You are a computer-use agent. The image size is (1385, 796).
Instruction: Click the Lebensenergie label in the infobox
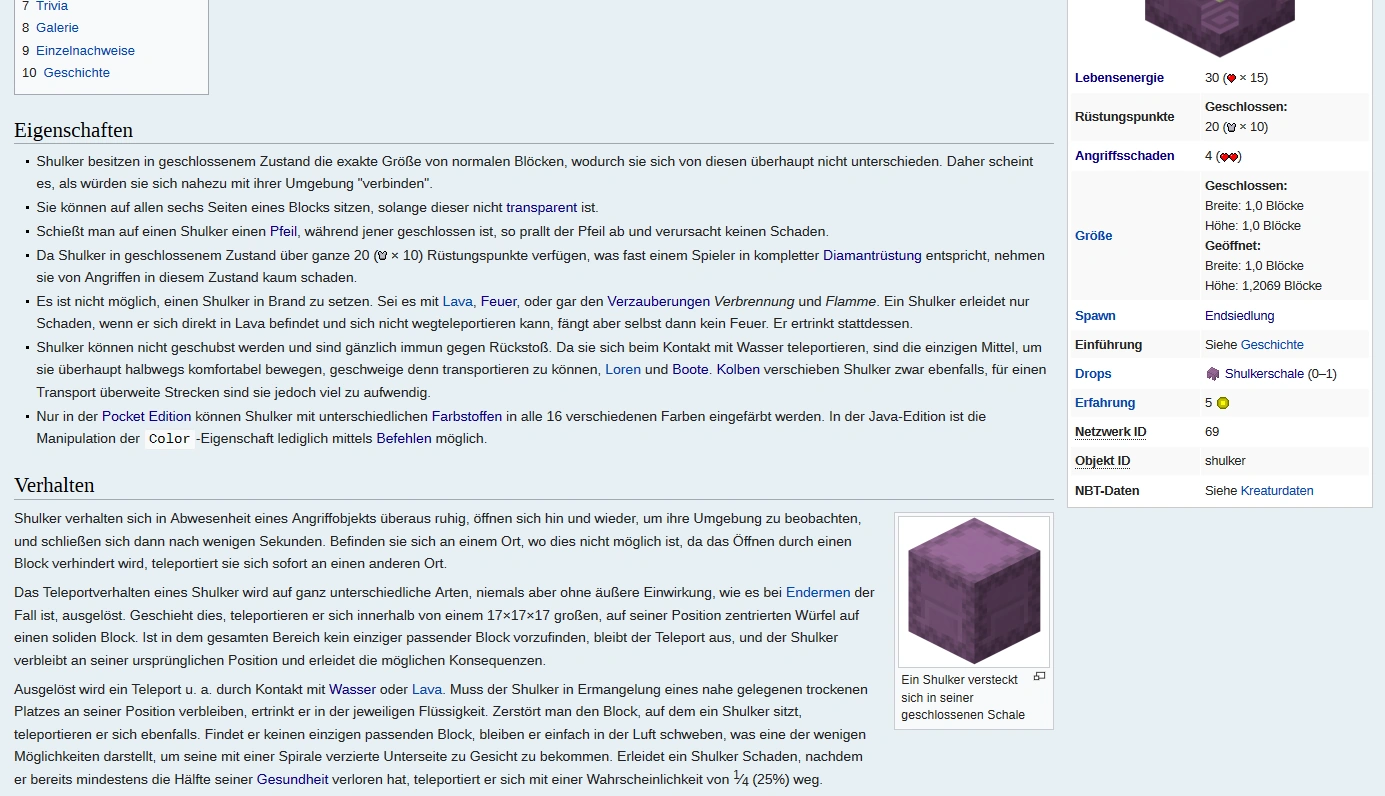point(1119,78)
